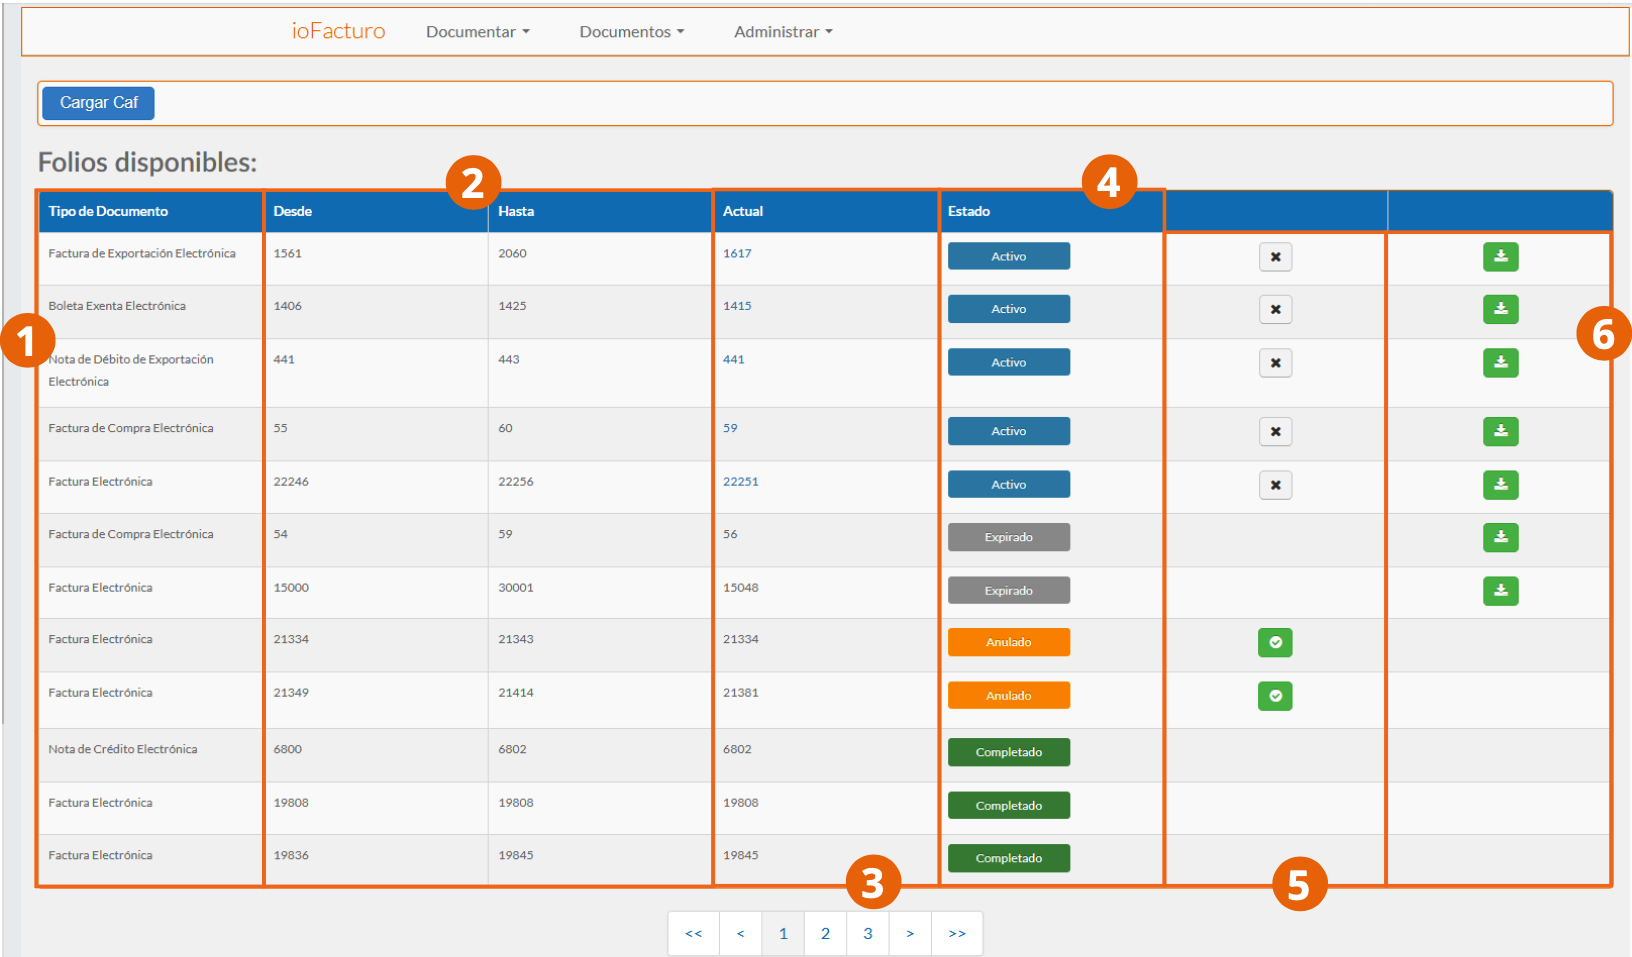Click the Desde value 19836
Screen dimensions: 1632x957
click(x=291, y=856)
